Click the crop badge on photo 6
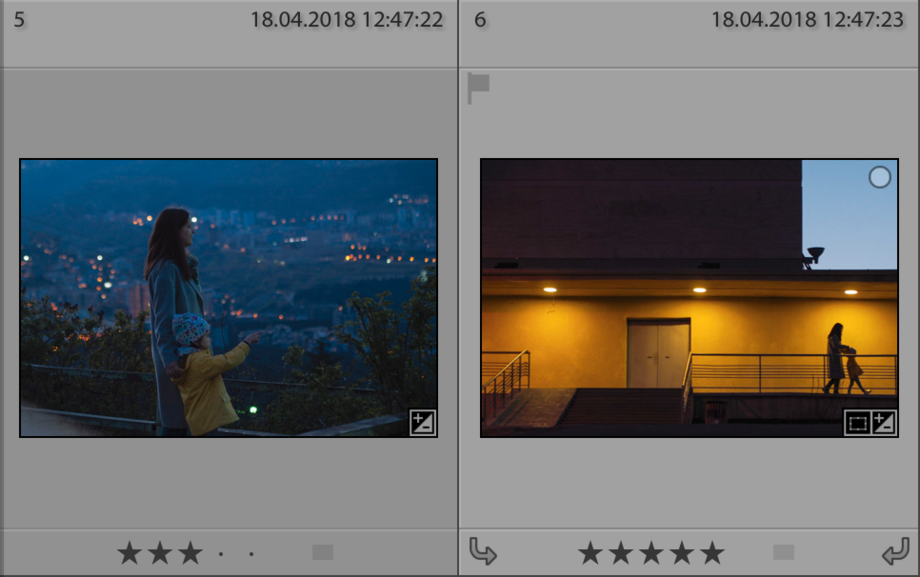The width and height of the screenshot is (920, 577). click(x=857, y=423)
